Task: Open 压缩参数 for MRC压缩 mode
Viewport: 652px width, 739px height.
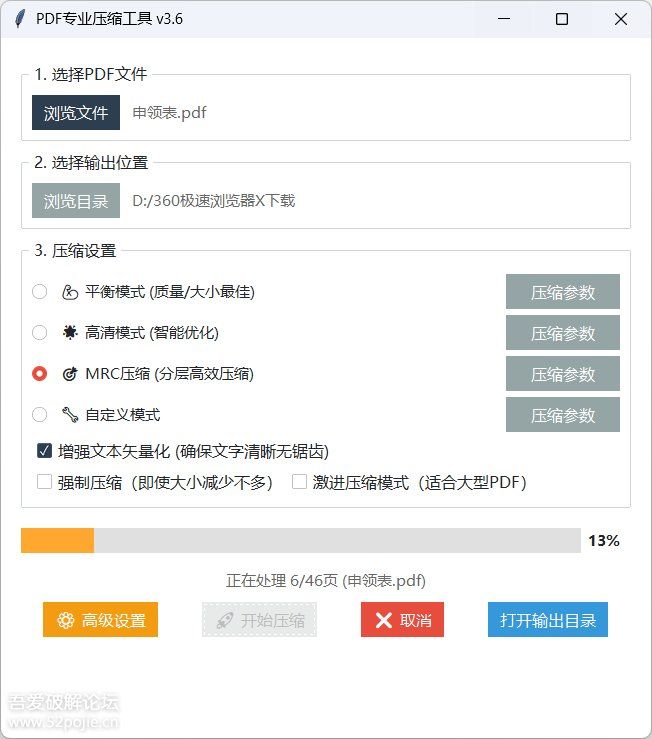Action: coord(562,374)
